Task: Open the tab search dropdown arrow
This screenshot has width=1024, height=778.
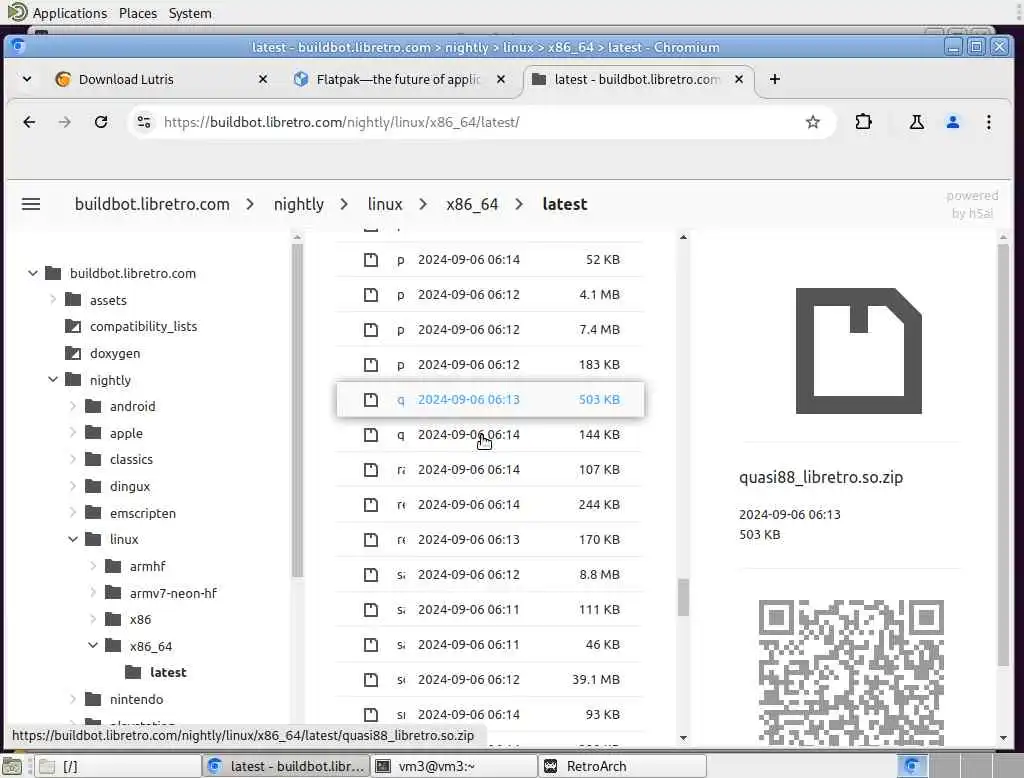Action: click(27, 79)
